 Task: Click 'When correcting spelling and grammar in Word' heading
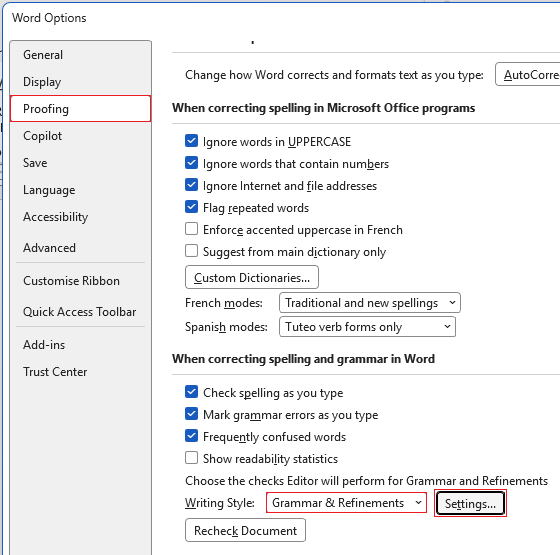[304, 359]
